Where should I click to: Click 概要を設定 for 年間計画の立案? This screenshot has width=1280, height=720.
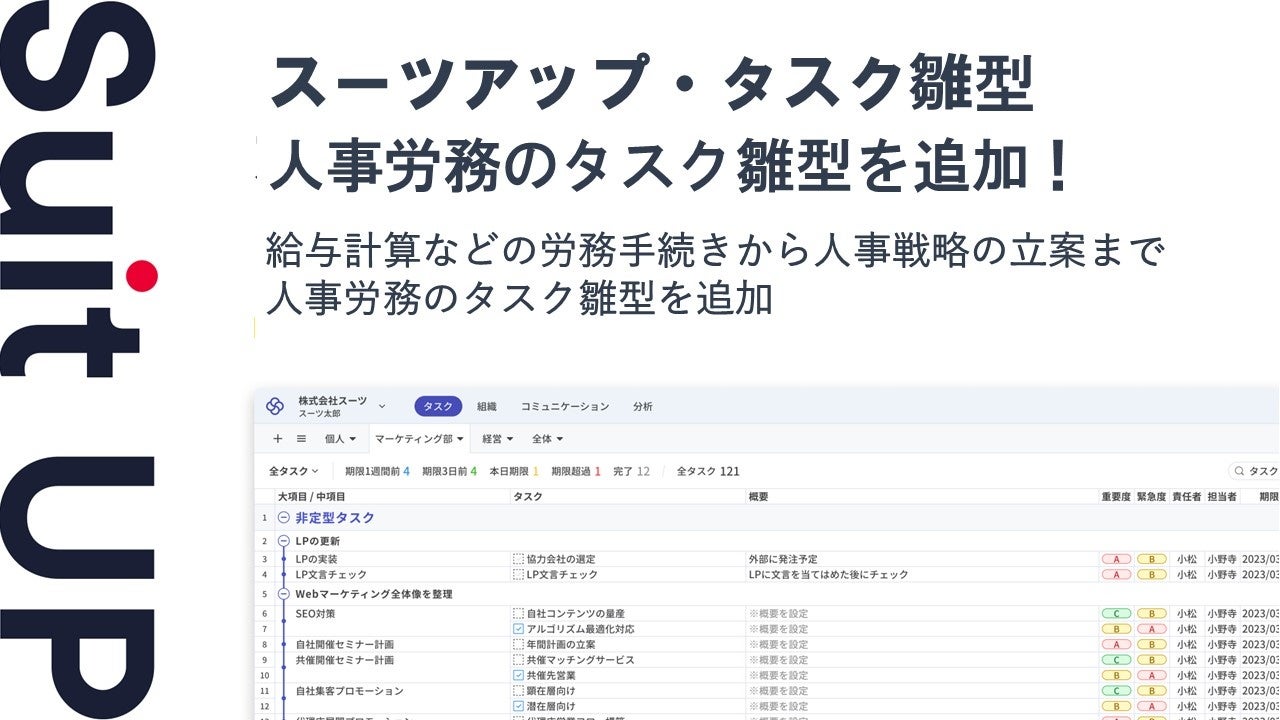[778, 645]
